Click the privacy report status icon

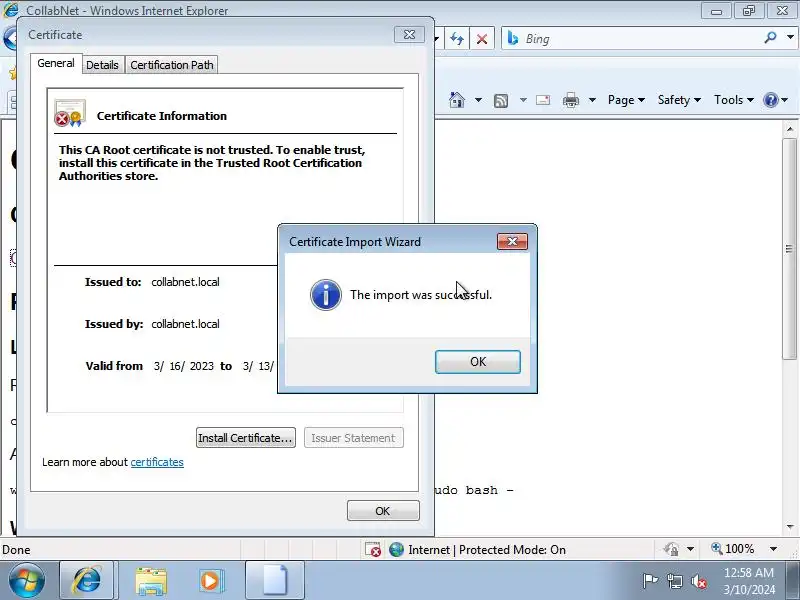point(671,549)
